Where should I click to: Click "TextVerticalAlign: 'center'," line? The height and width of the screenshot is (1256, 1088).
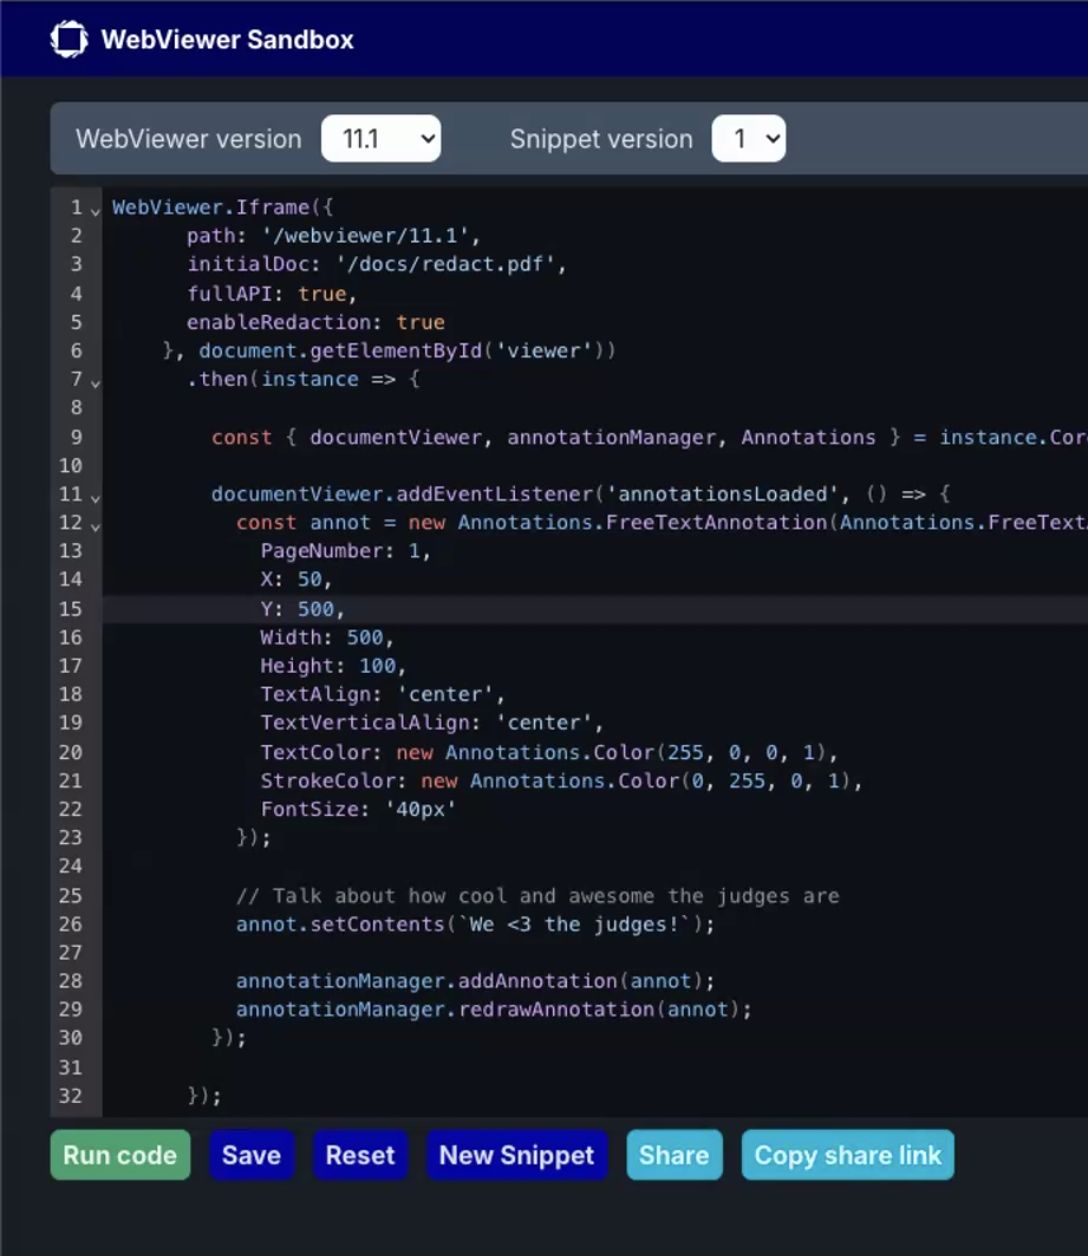pyautogui.click(x=432, y=723)
